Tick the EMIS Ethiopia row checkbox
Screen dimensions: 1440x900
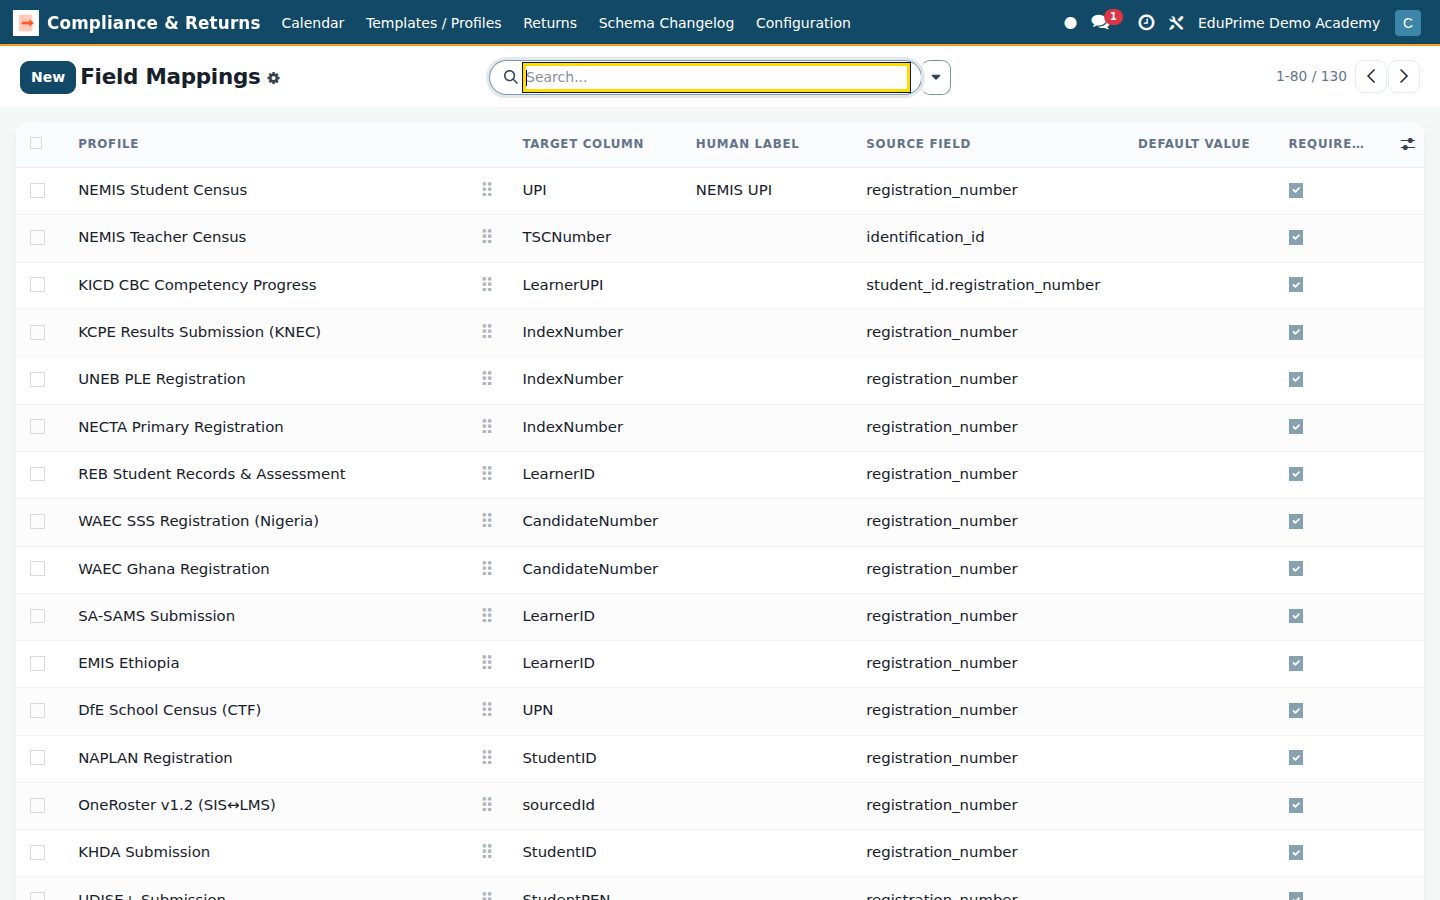tap(38, 663)
